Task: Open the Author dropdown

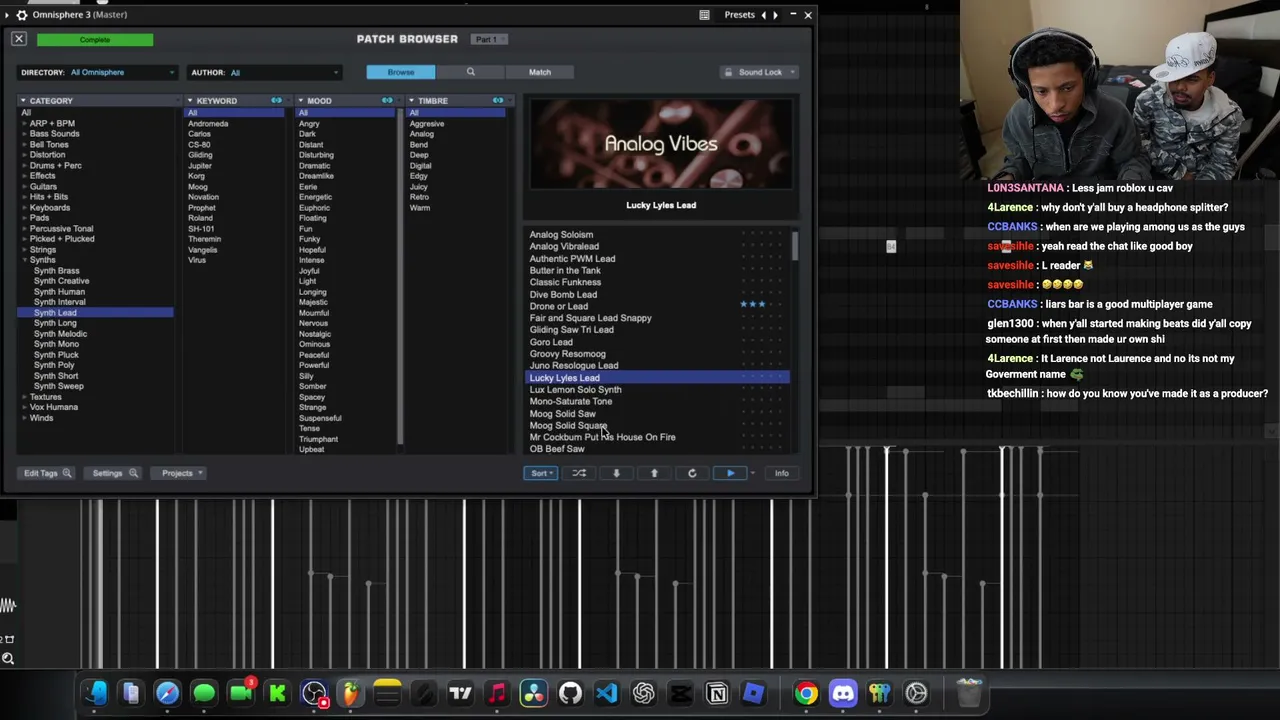Action: [265, 72]
